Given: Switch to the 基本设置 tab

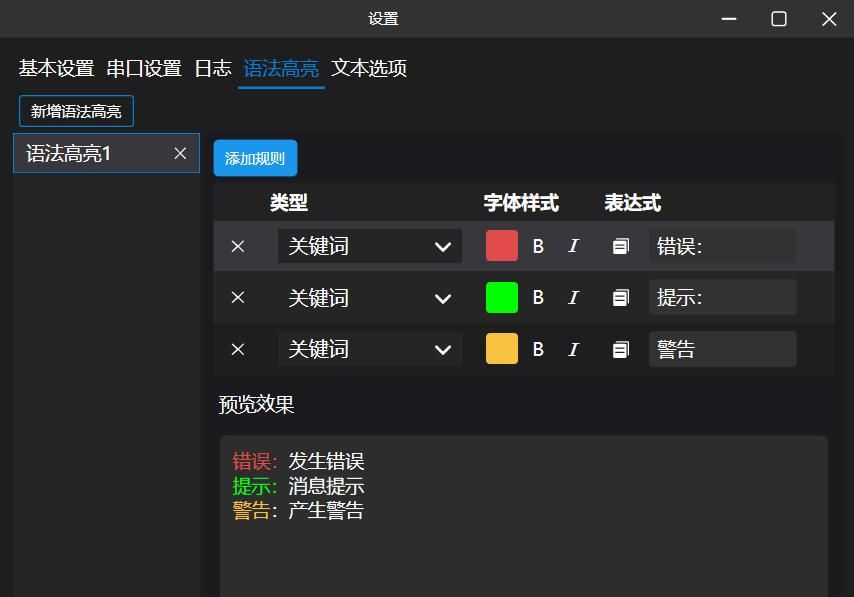Looking at the screenshot, I should click(x=53, y=69).
